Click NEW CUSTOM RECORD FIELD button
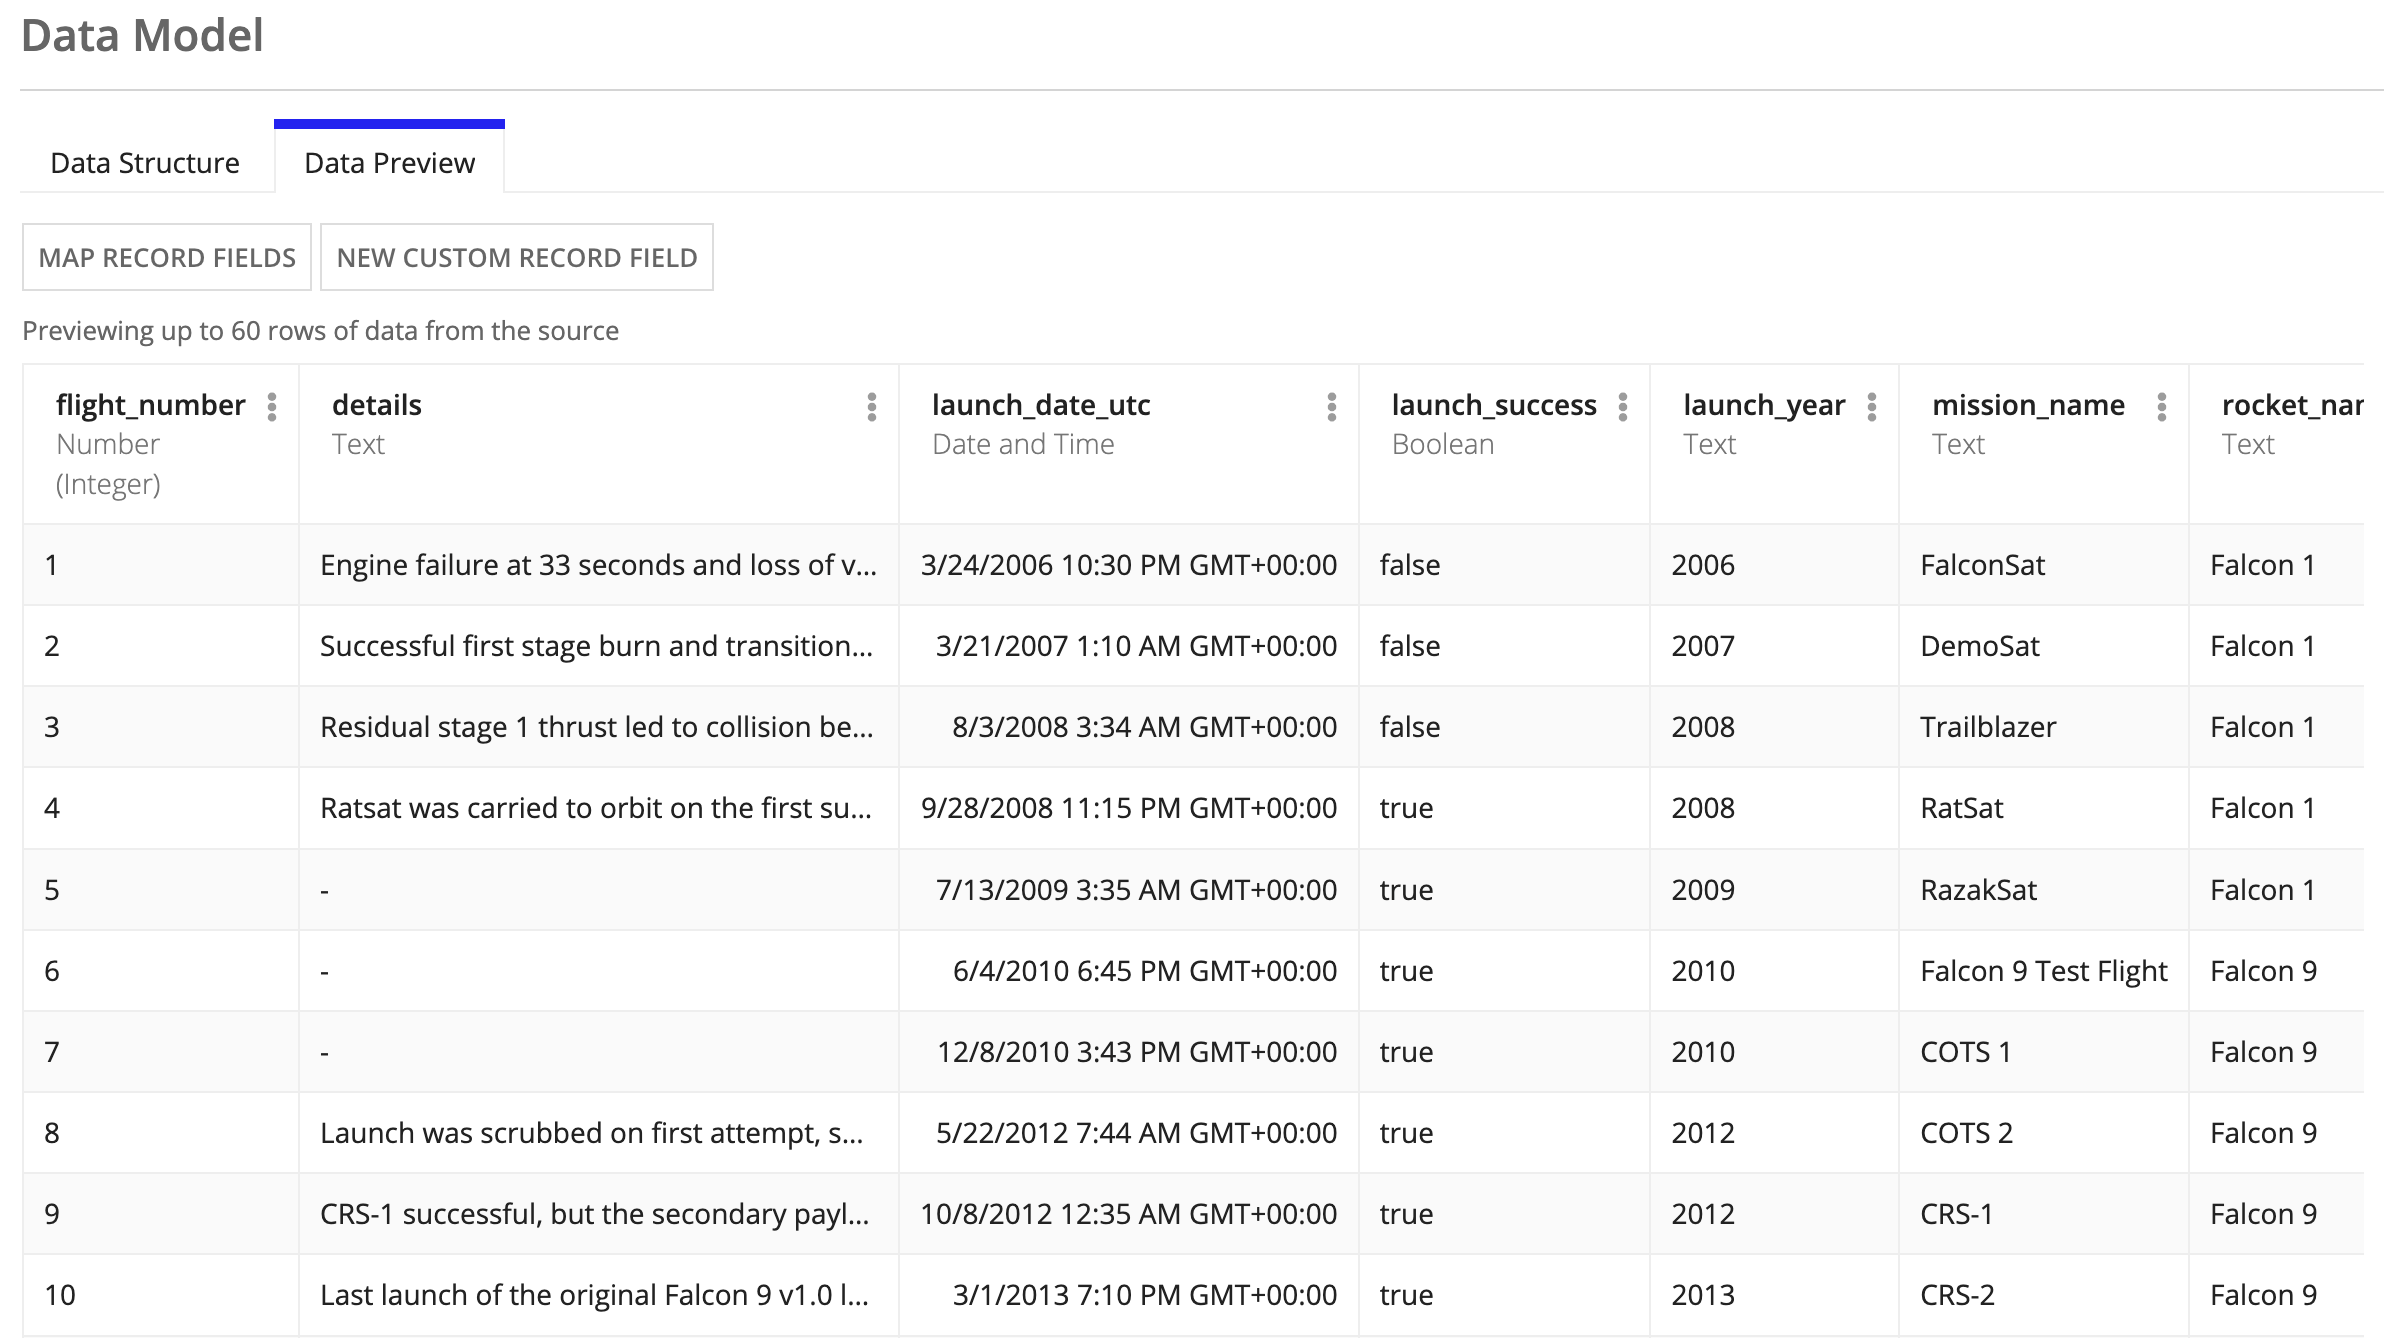Screen dimensions: 2384x1338 [x=517, y=257]
